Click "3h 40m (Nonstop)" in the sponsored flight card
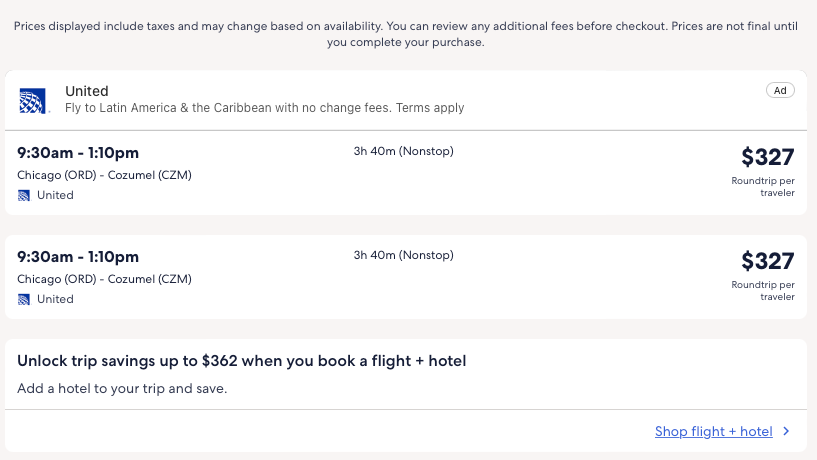817x460 pixels. pos(403,151)
